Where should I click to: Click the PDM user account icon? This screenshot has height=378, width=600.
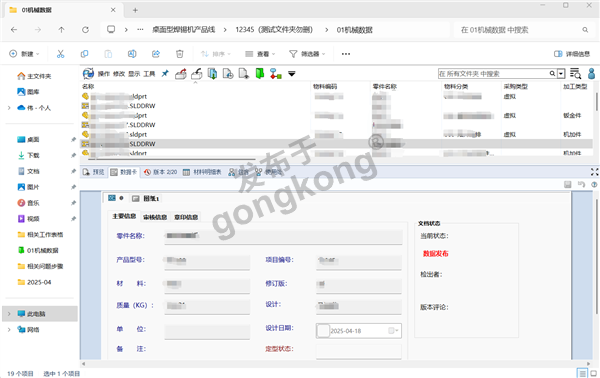point(591,73)
